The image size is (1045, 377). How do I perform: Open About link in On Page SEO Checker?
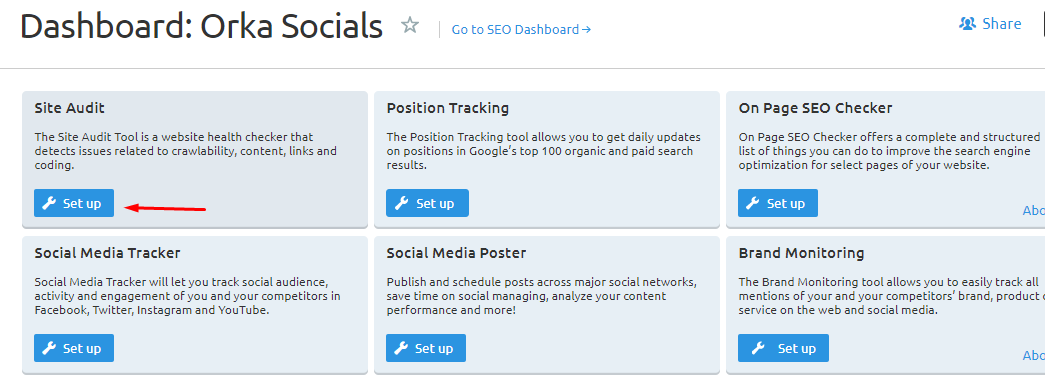(1034, 210)
